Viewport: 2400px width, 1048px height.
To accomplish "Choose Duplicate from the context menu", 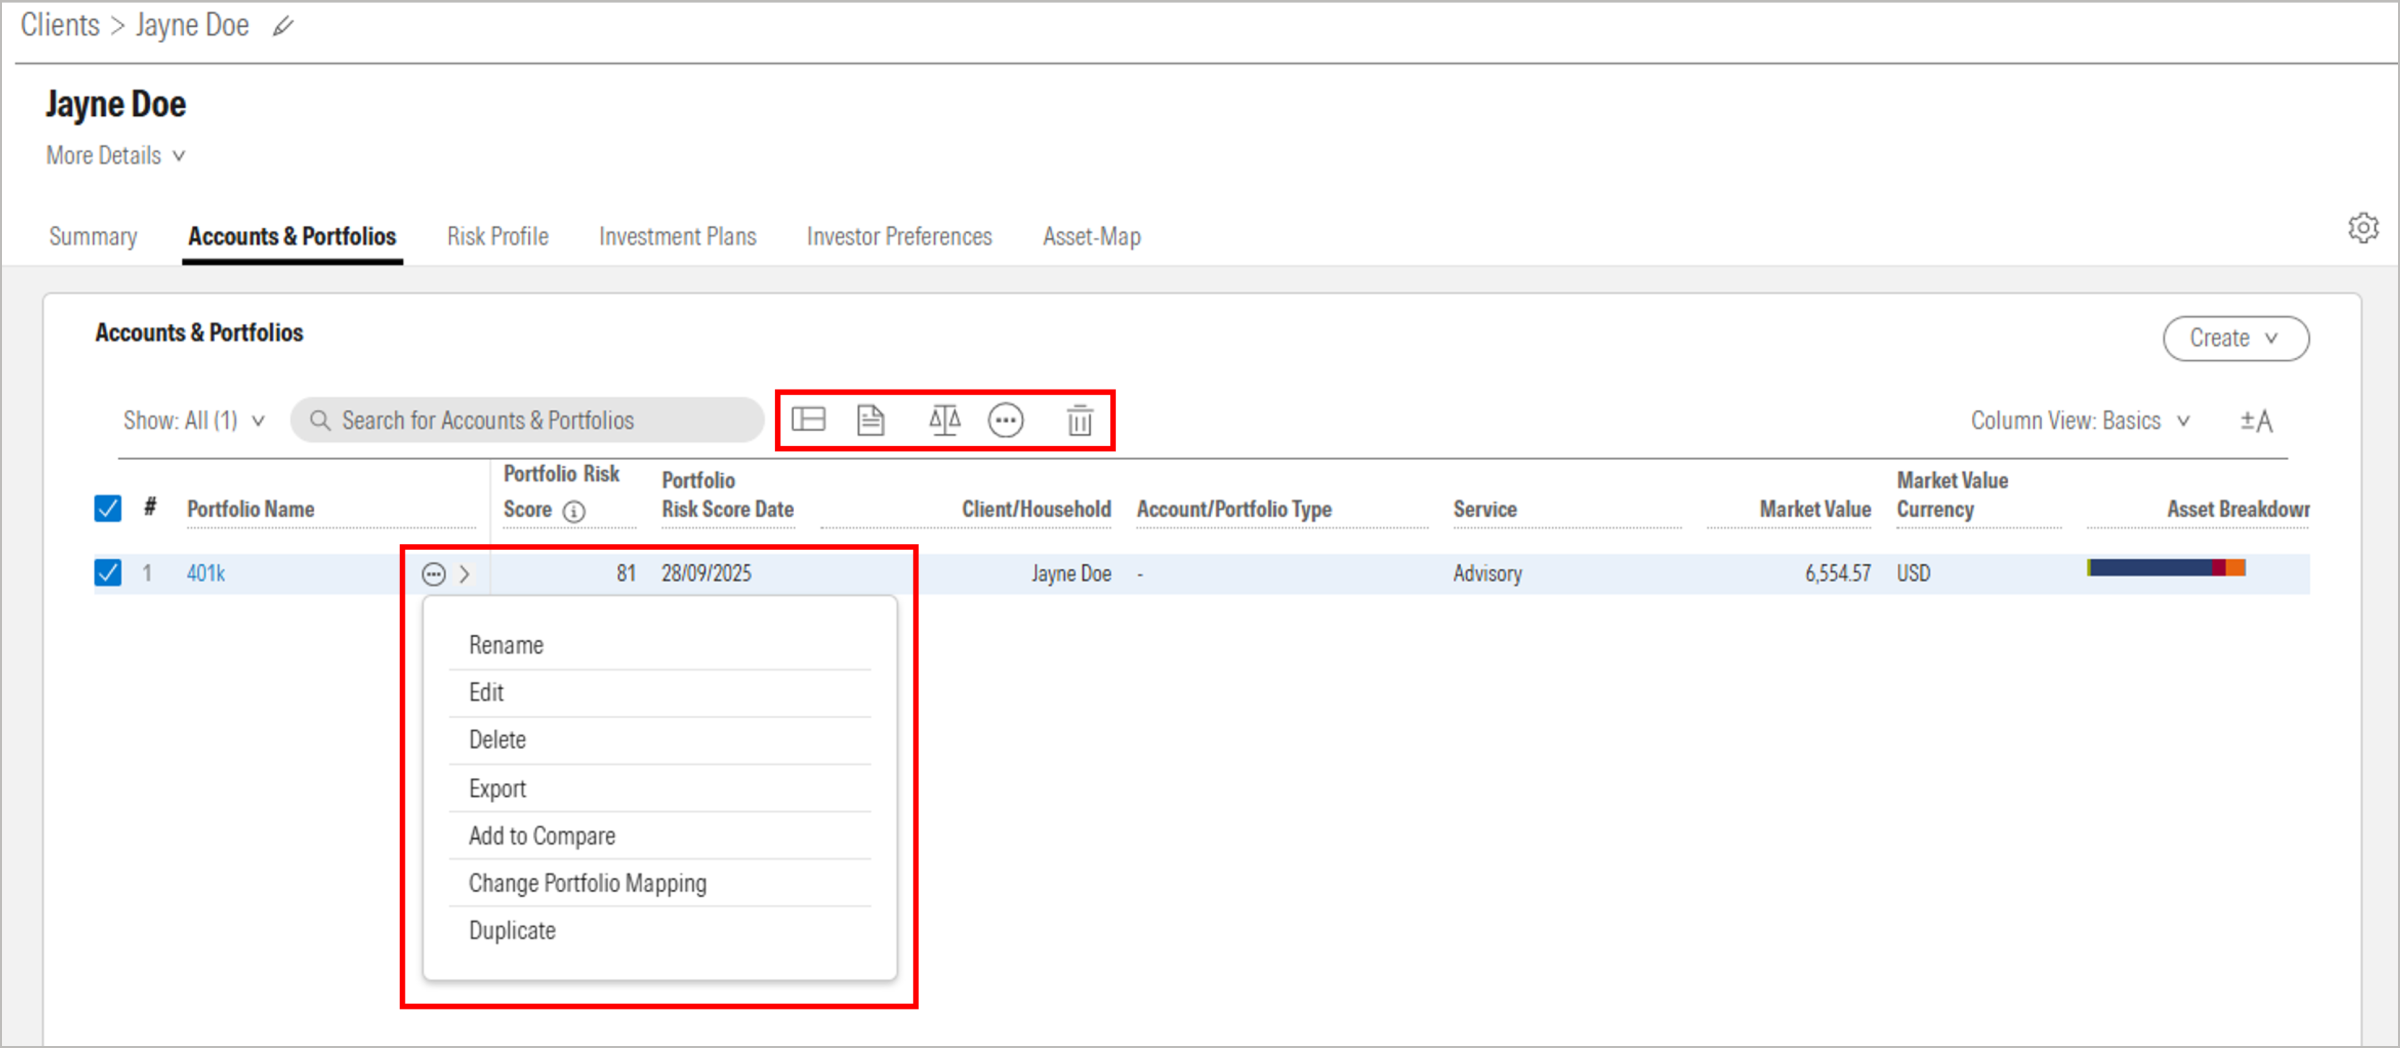I will [x=660, y=931].
